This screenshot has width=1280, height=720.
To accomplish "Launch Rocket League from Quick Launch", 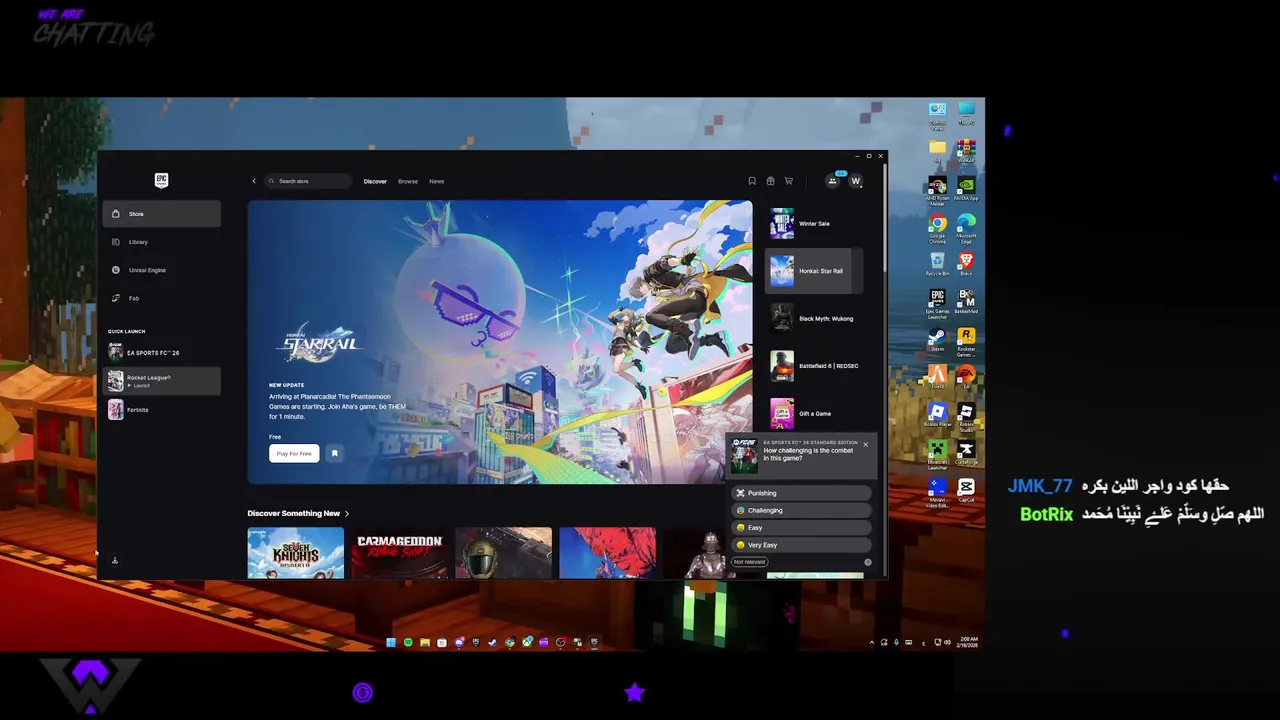I will click(162, 380).
